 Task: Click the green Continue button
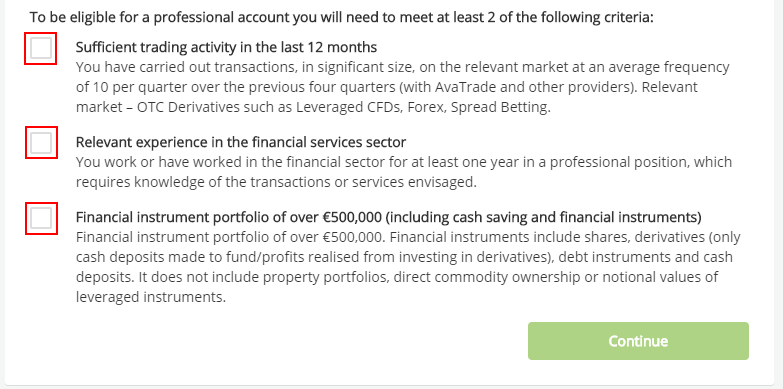638,341
